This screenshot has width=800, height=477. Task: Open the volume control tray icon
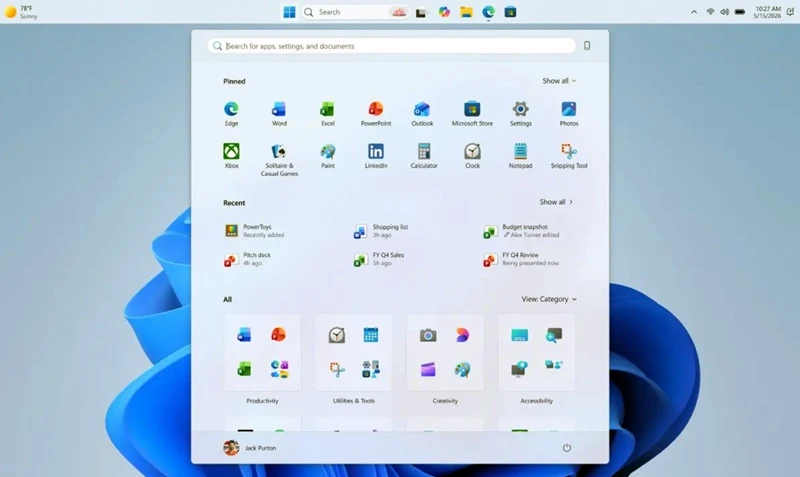724,12
